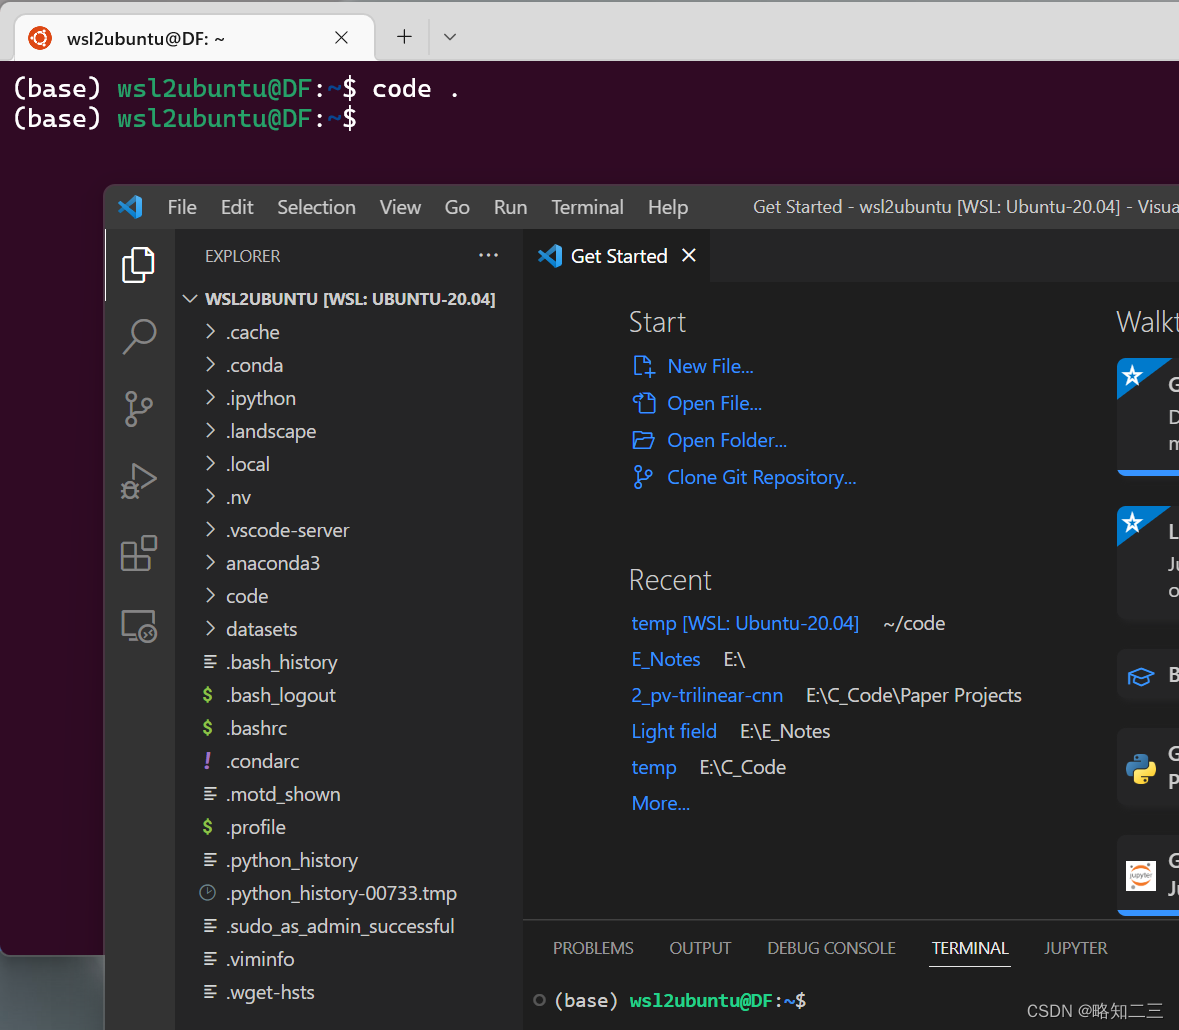Select the TERMINAL panel tab
The image size is (1179, 1030).
tap(970, 948)
